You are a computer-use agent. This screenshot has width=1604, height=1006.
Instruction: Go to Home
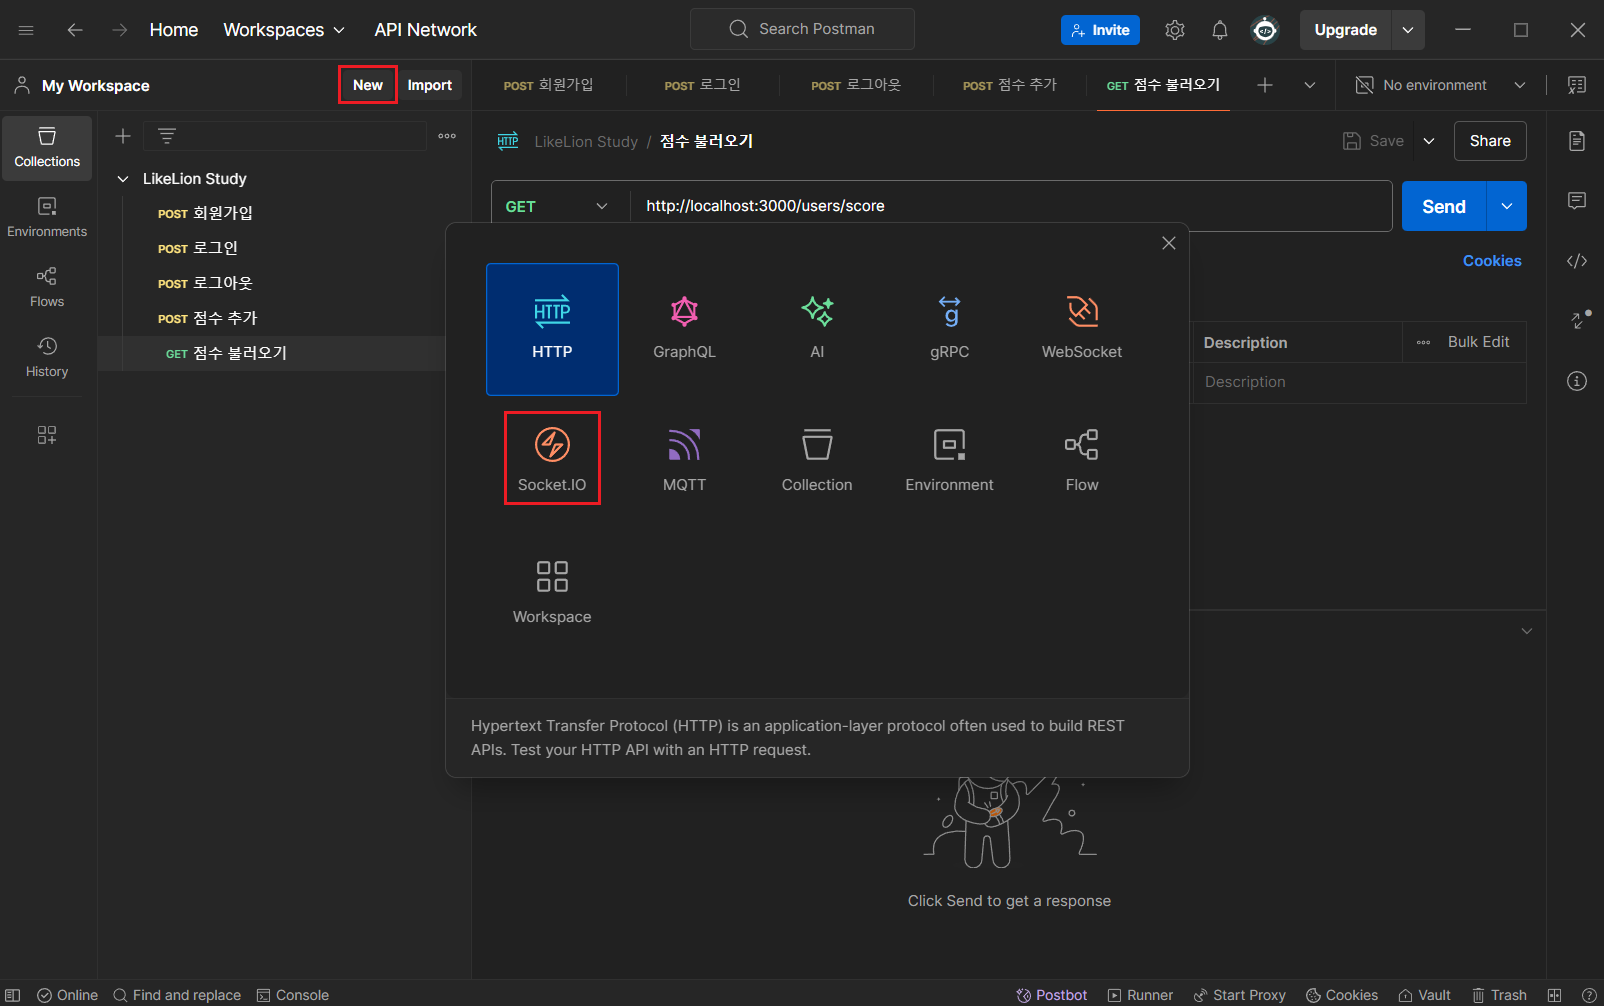point(174,30)
